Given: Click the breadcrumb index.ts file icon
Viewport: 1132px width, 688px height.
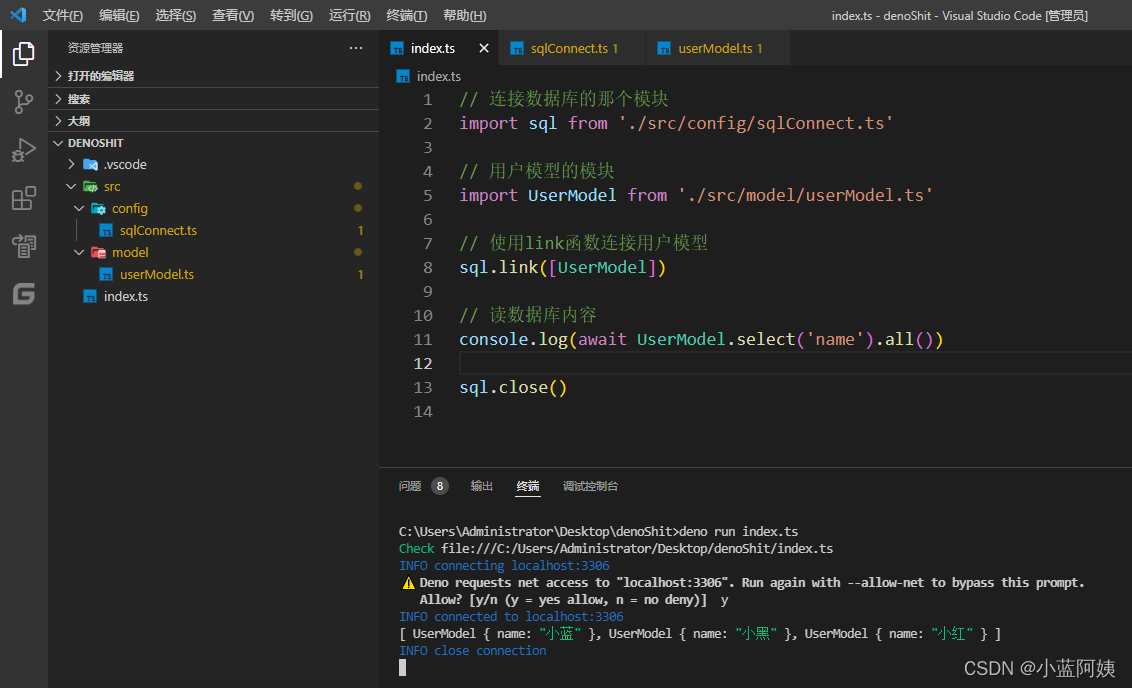Looking at the screenshot, I should point(403,77).
